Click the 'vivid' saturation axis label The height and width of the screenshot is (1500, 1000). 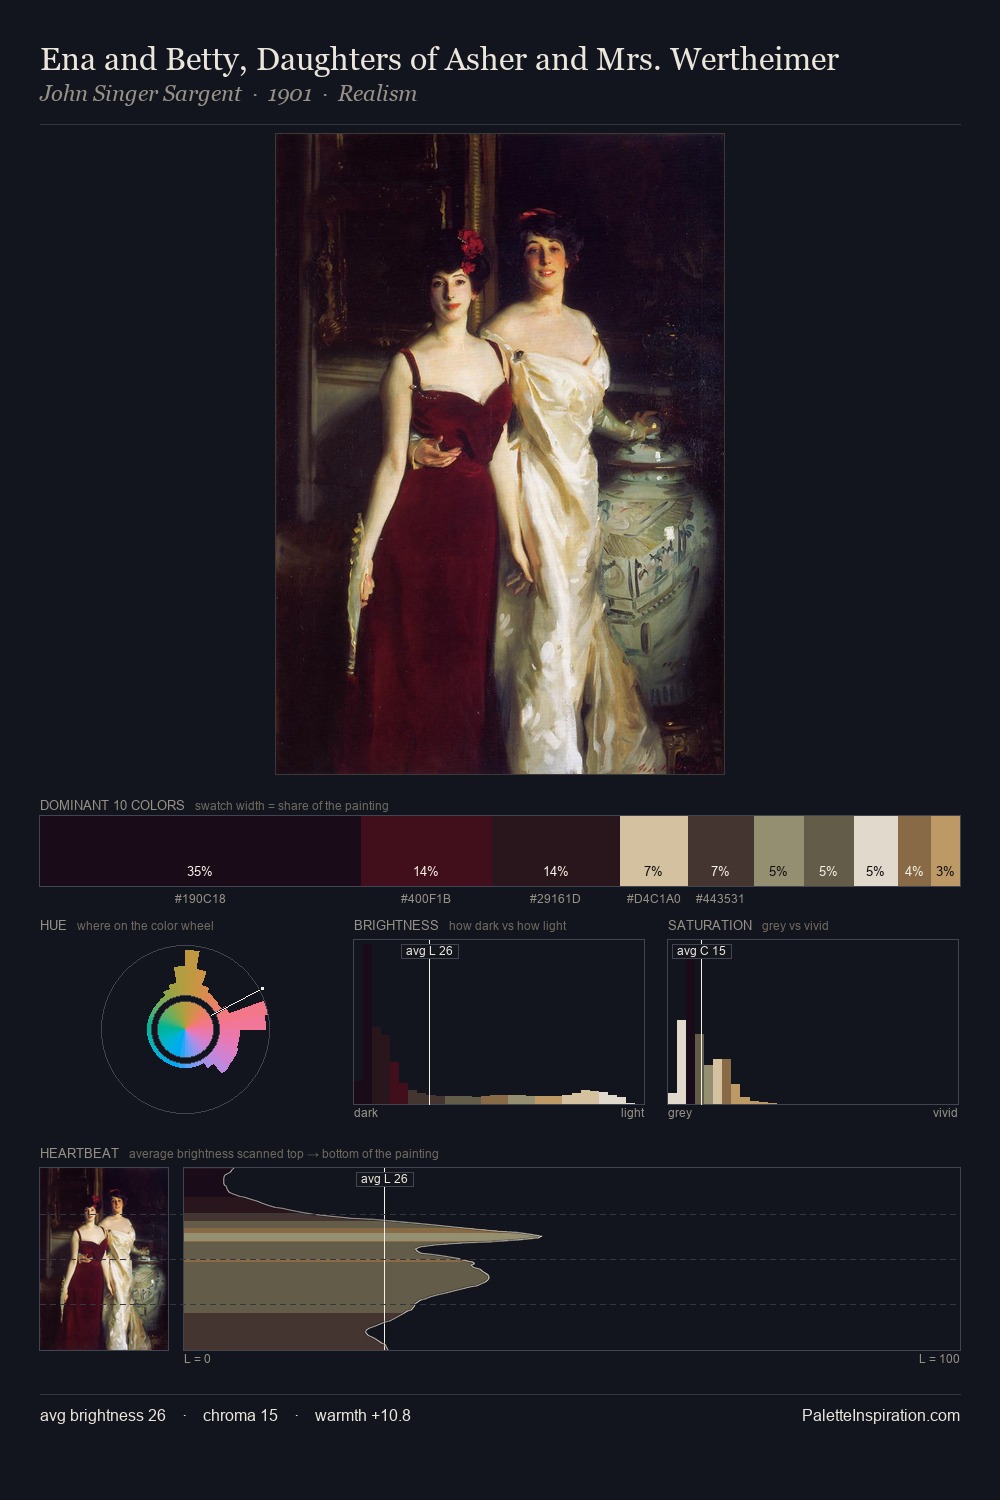click(x=945, y=1113)
